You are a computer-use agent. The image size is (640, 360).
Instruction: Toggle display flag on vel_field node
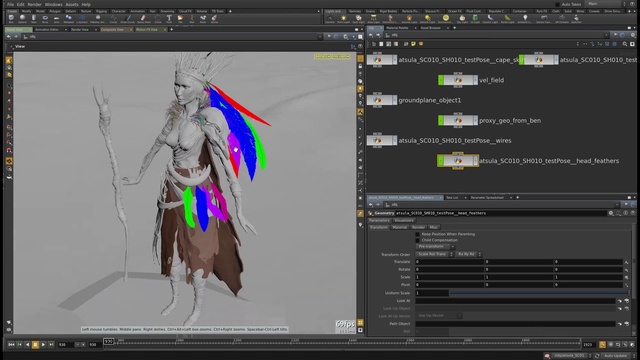click(x=441, y=80)
